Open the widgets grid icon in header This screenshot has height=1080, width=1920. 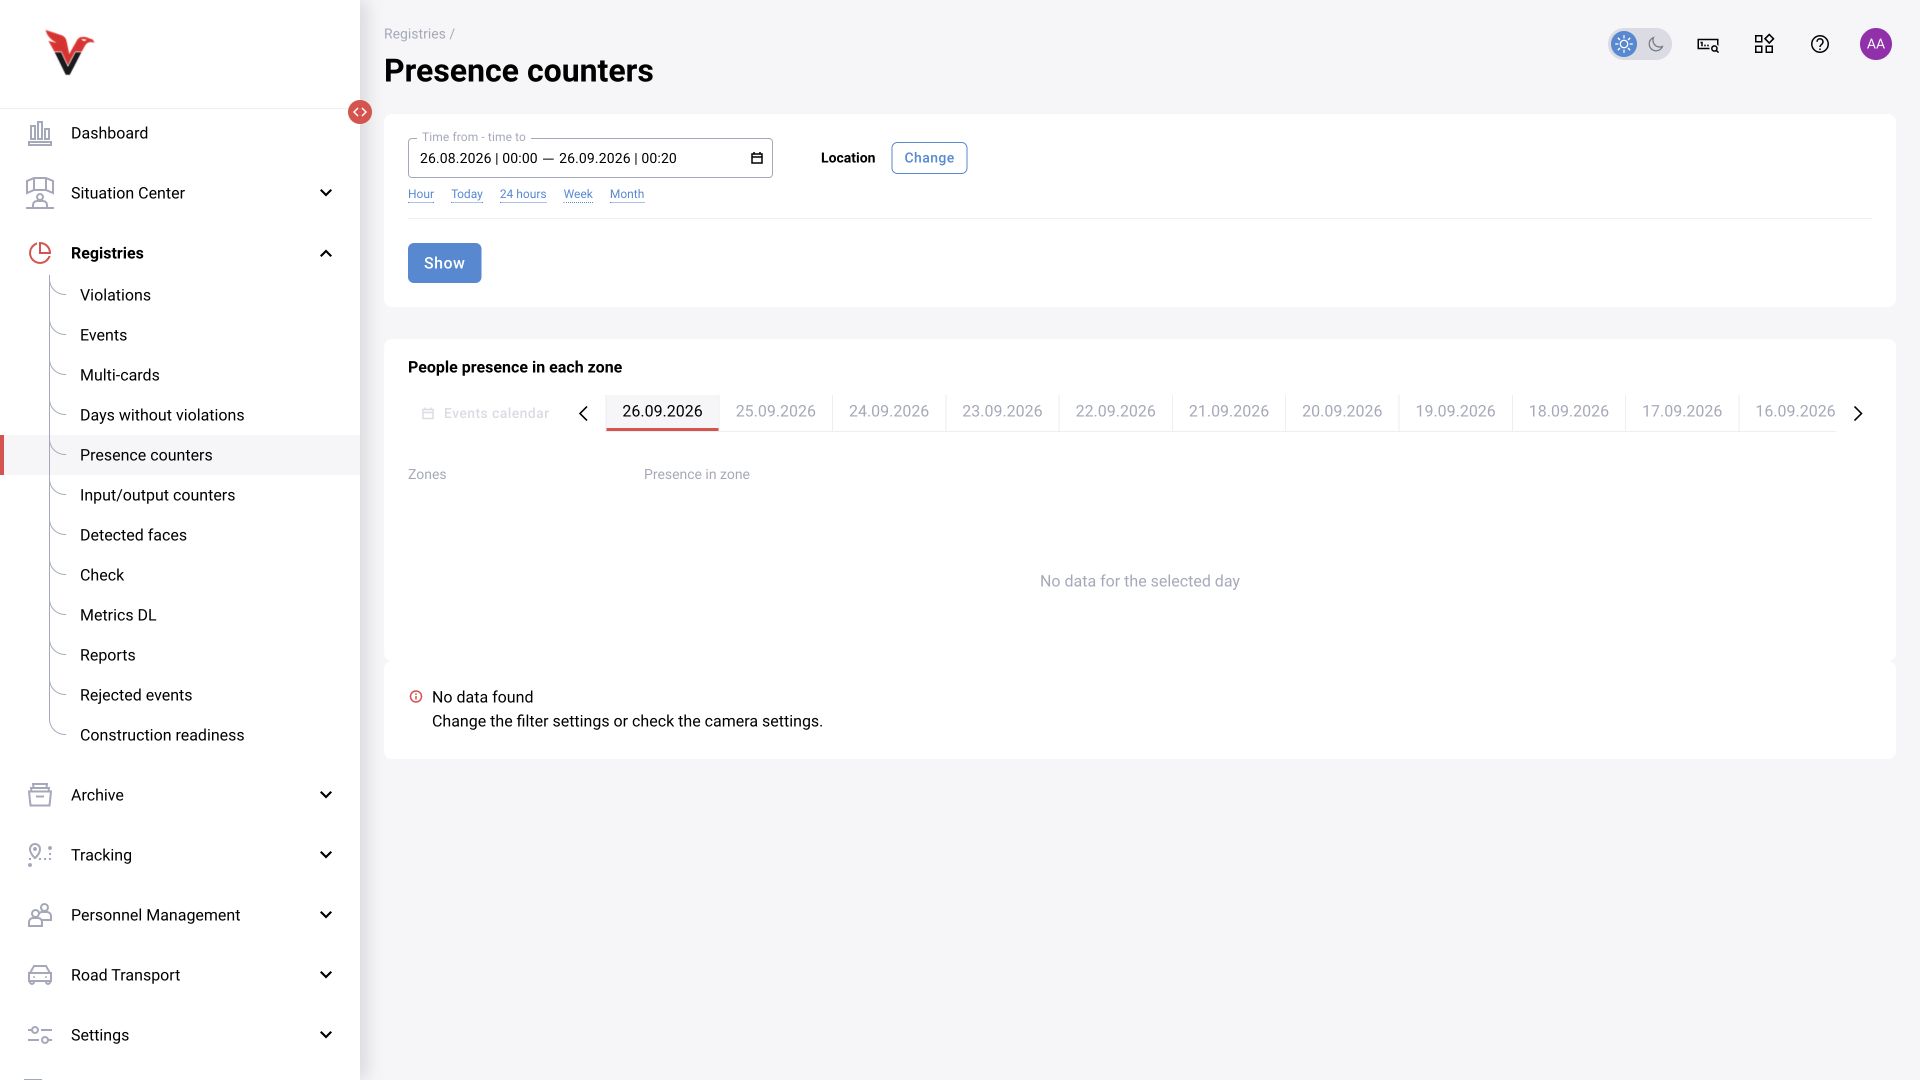tap(1764, 44)
